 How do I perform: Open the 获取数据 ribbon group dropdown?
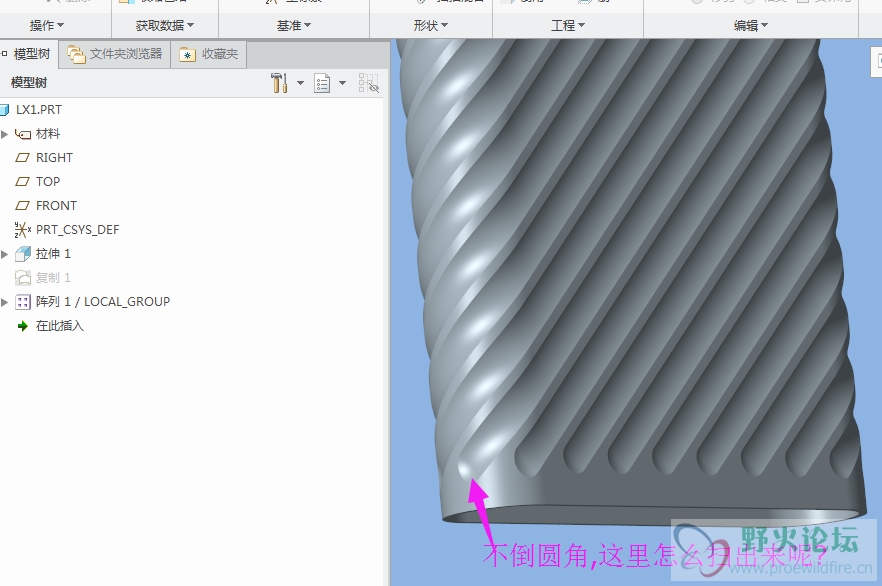[x=165, y=25]
